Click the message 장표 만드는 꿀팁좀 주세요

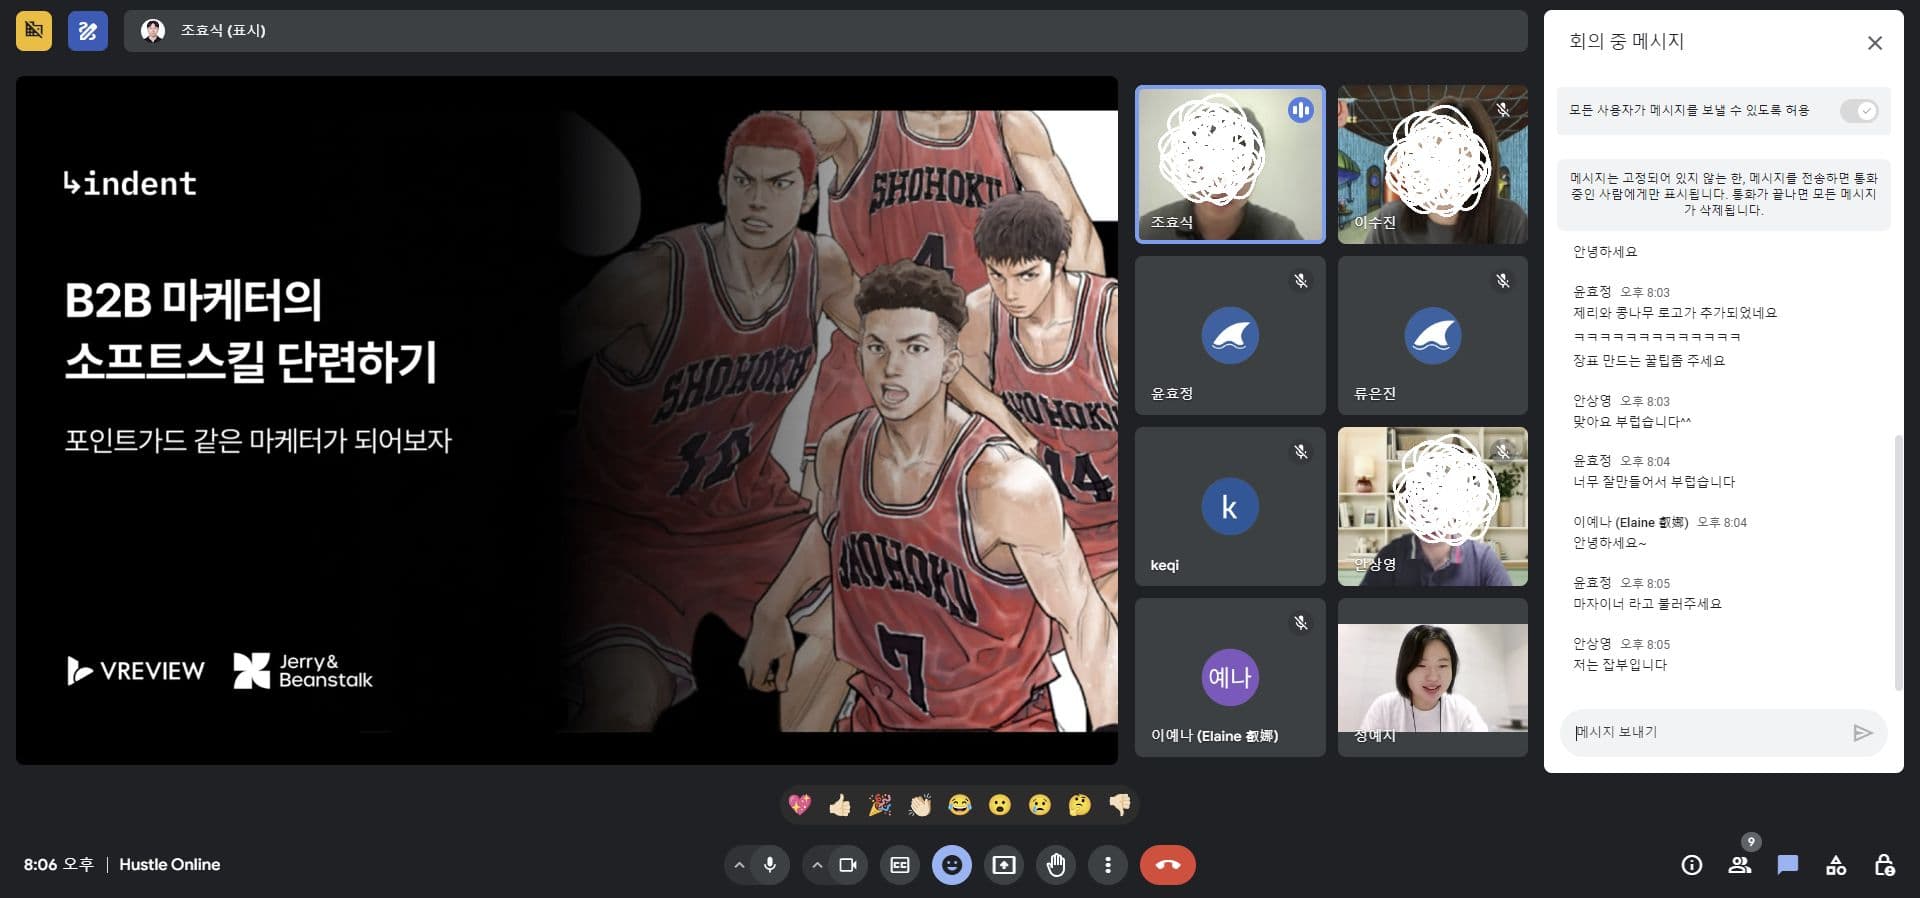[1649, 361]
